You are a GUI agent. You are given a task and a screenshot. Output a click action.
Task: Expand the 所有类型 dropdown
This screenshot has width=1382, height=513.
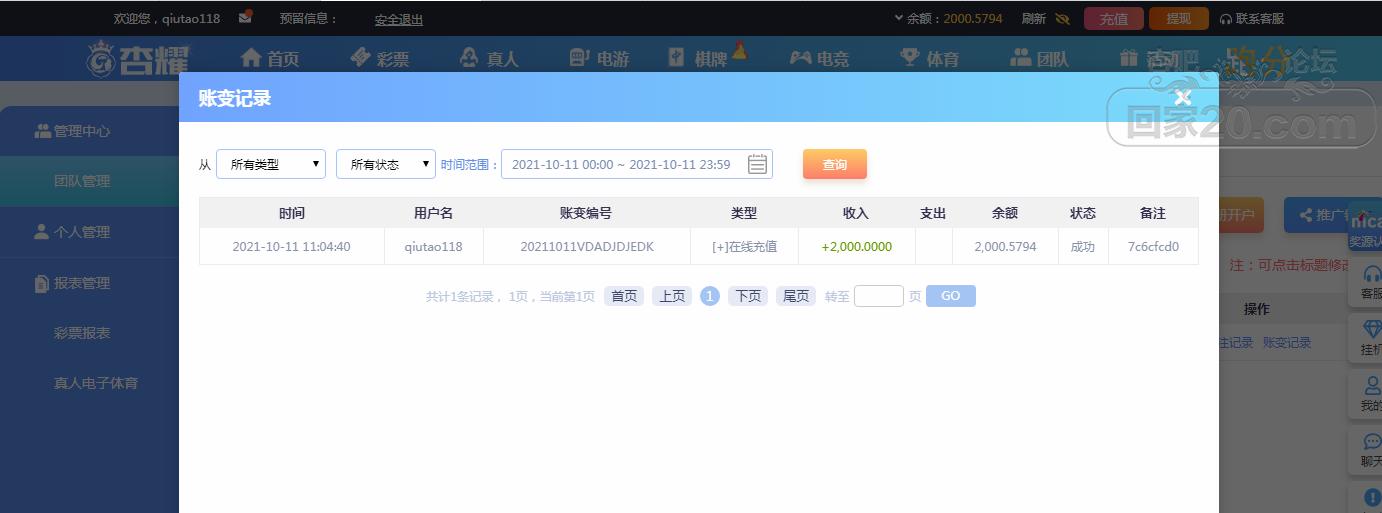[271, 164]
